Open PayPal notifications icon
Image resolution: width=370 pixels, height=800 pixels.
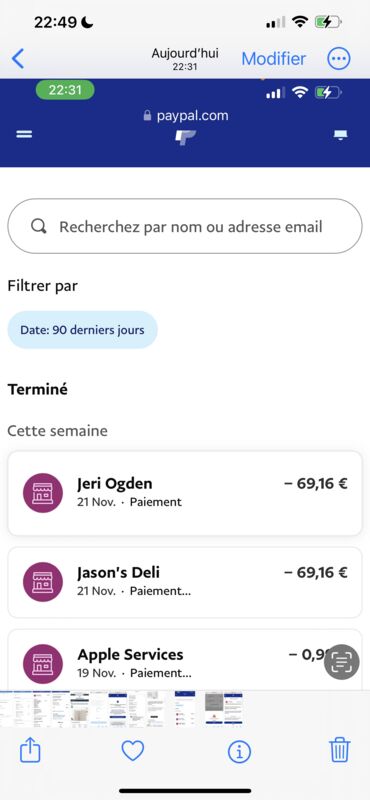point(340,135)
